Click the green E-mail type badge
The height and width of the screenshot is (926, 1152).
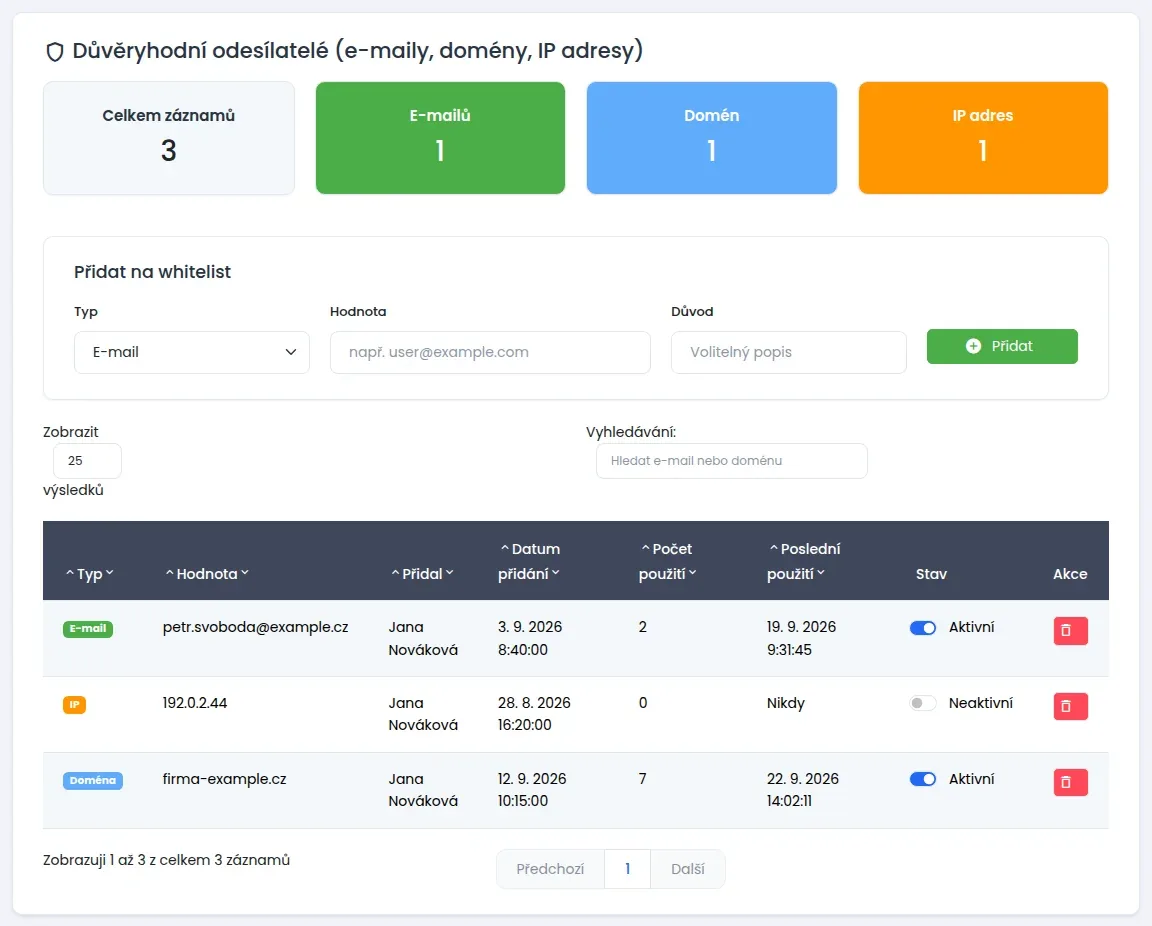coord(88,629)
